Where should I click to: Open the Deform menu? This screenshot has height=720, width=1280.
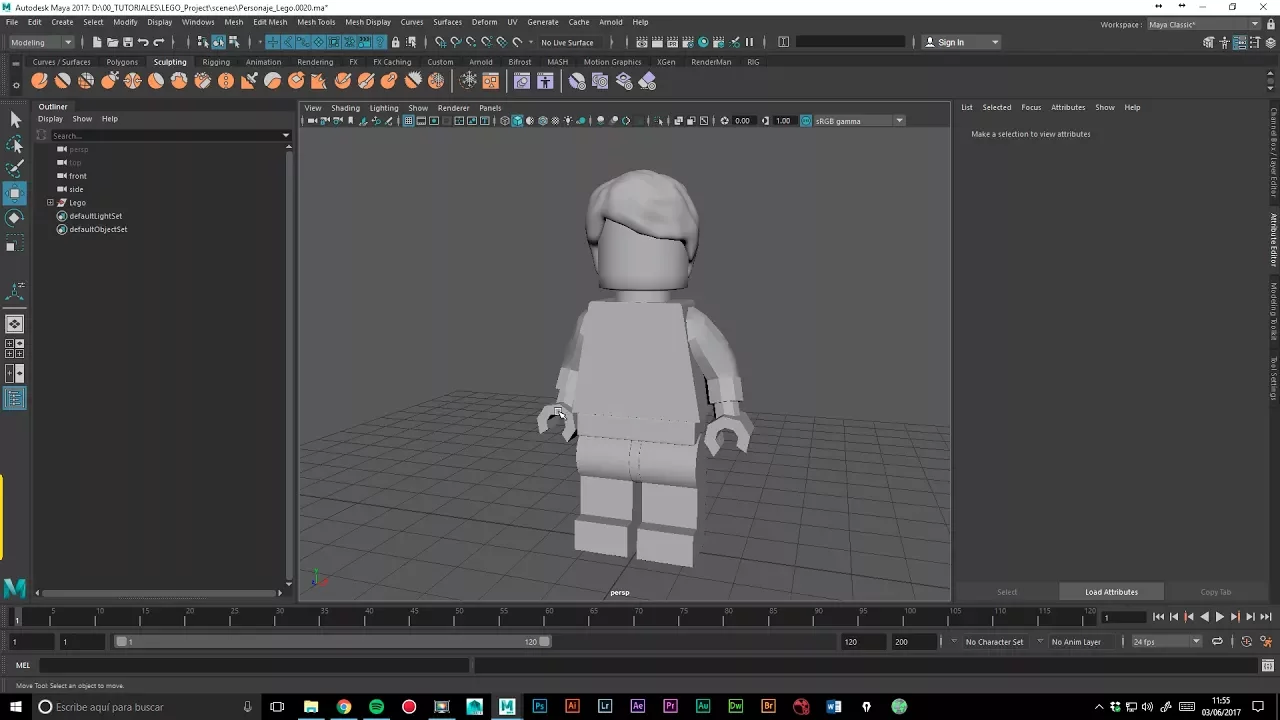(x=484, y=22)
